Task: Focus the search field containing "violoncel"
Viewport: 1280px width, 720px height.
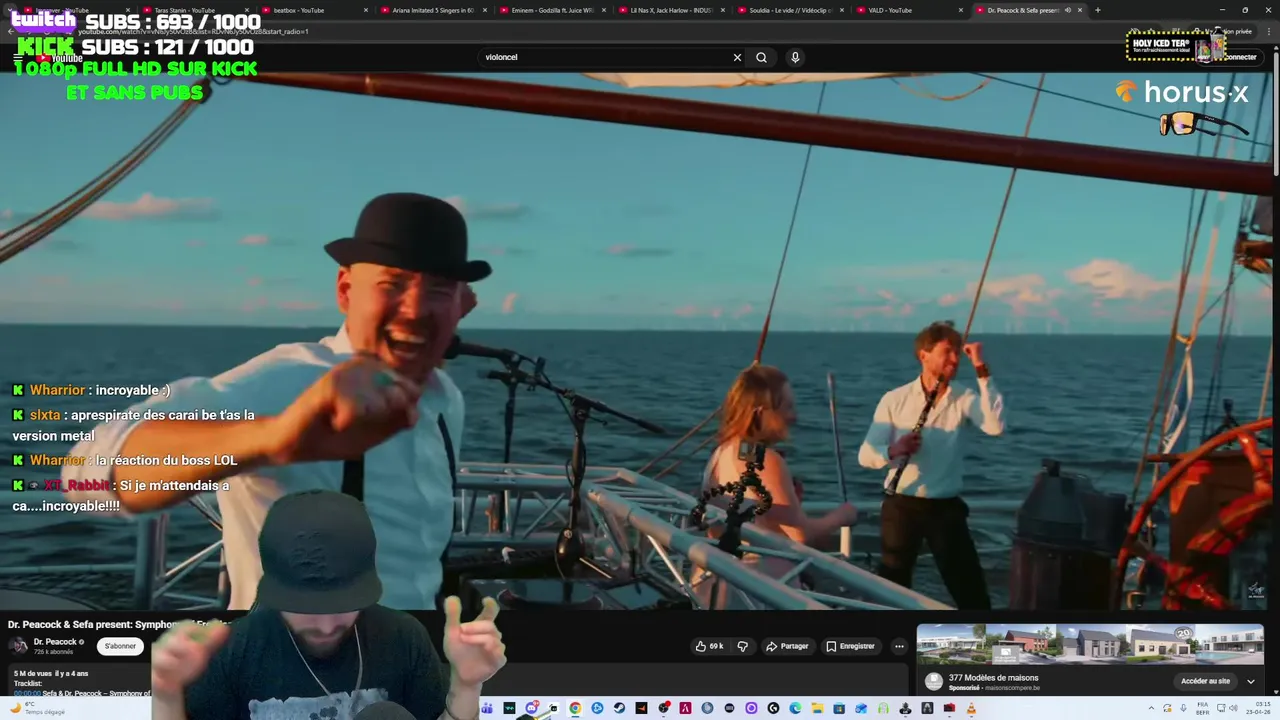Action: pos(605,57)
